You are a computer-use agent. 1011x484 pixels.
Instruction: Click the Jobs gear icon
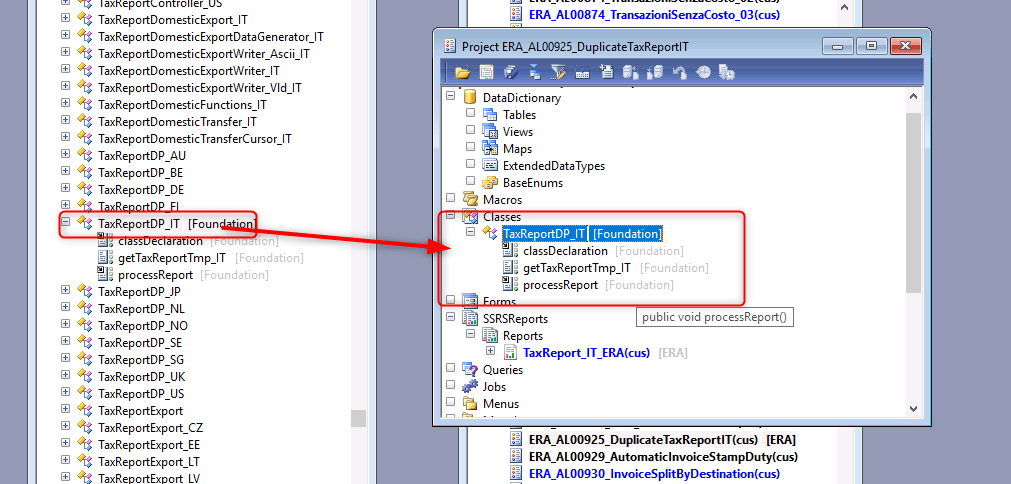(x=470, y=387)
